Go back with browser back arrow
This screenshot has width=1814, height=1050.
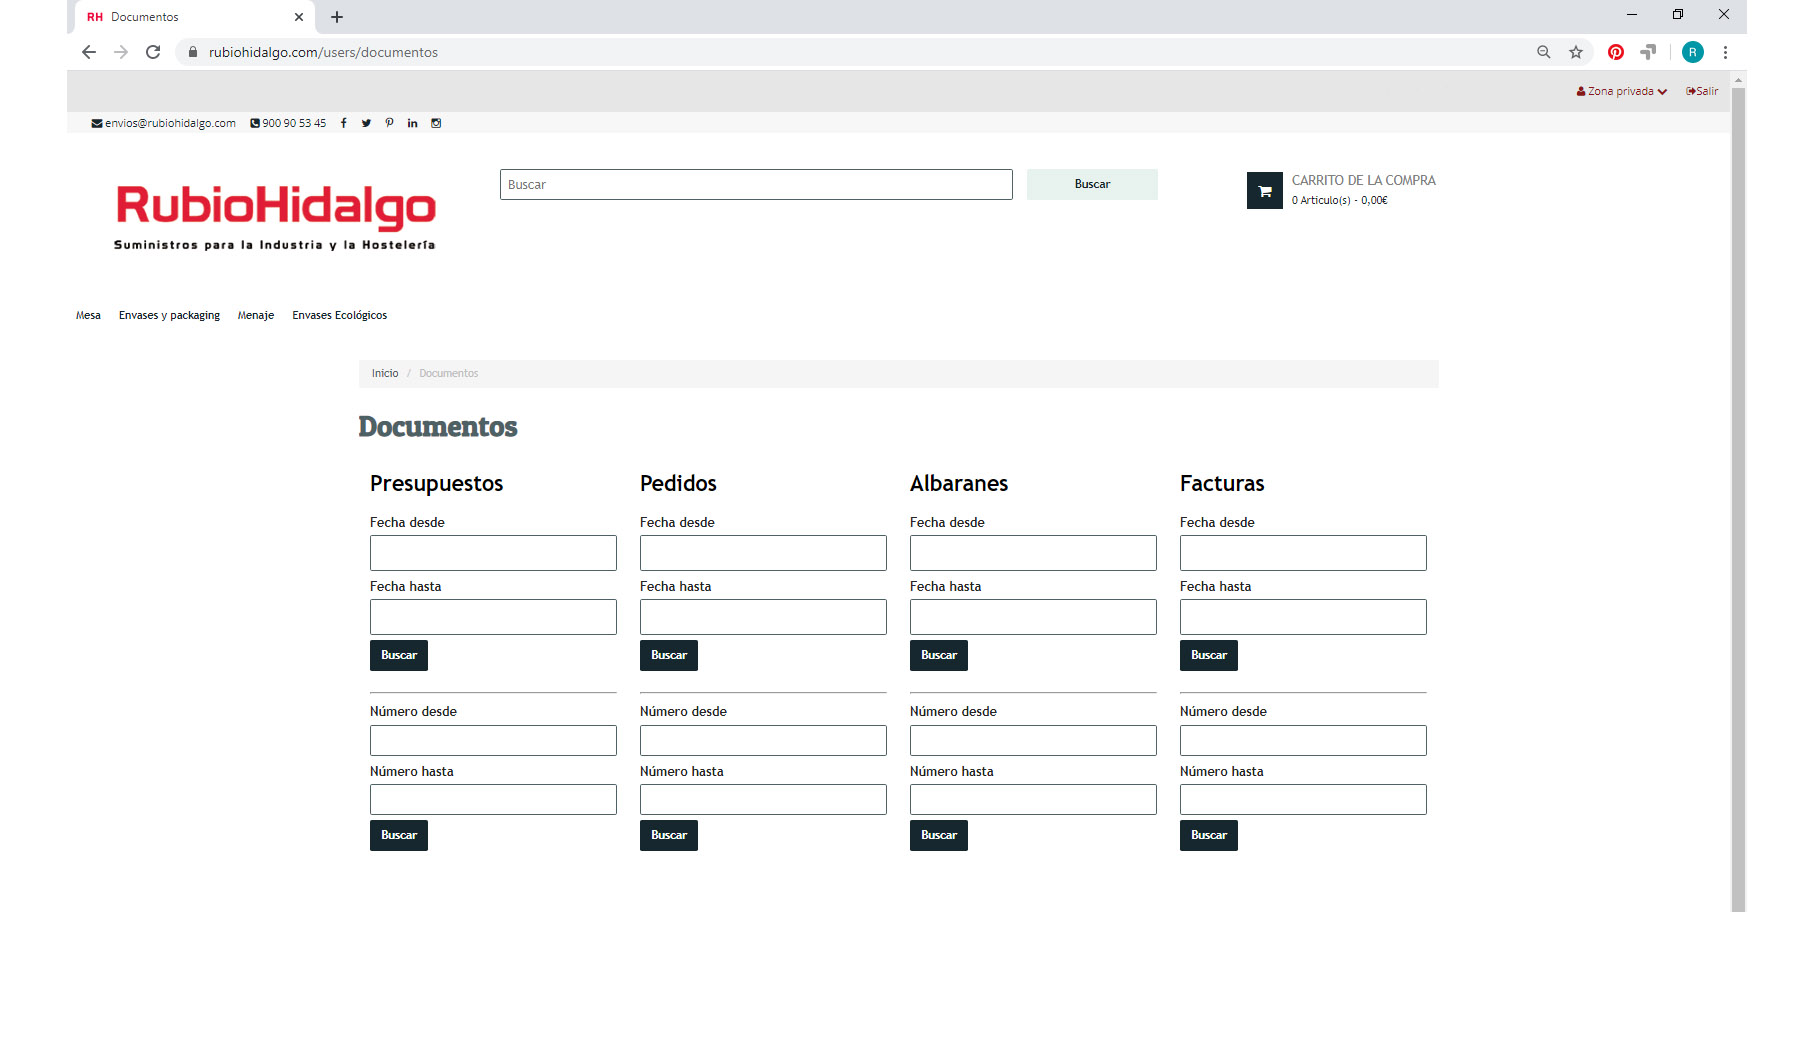click(x=89, y=52)
